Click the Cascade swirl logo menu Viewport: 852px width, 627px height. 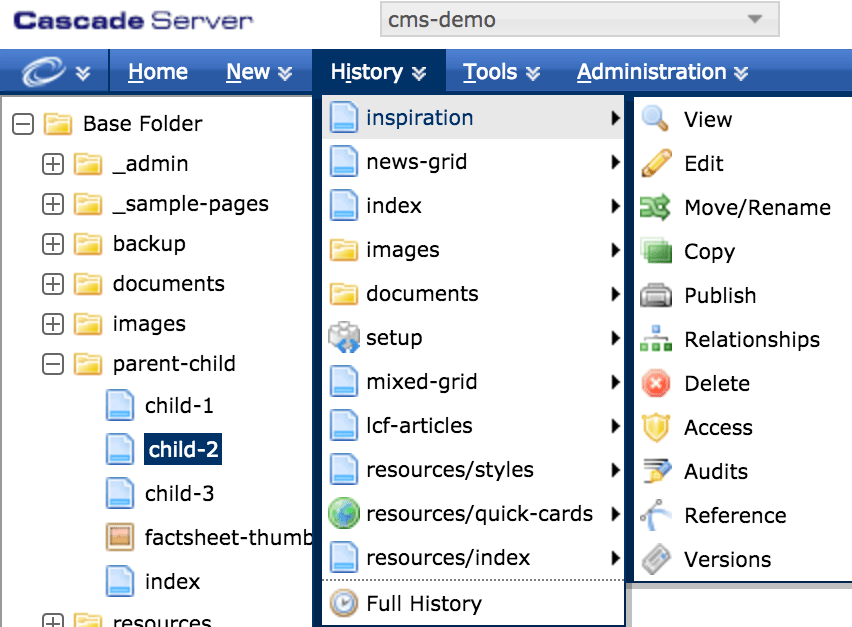coord(55,72)
